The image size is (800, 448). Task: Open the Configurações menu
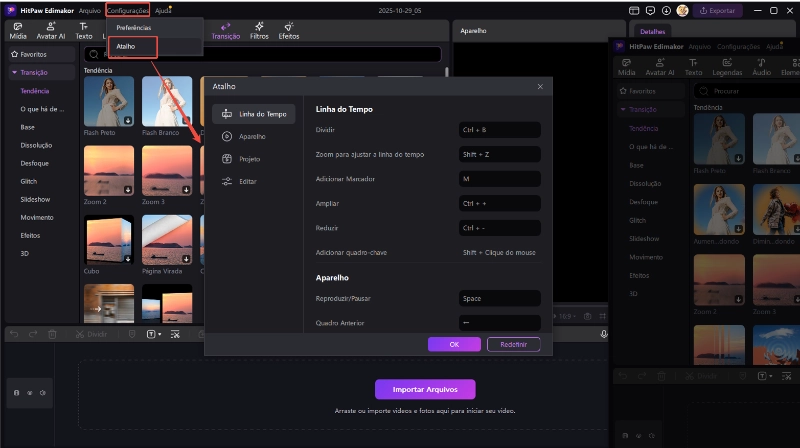[x=127, y=10]
